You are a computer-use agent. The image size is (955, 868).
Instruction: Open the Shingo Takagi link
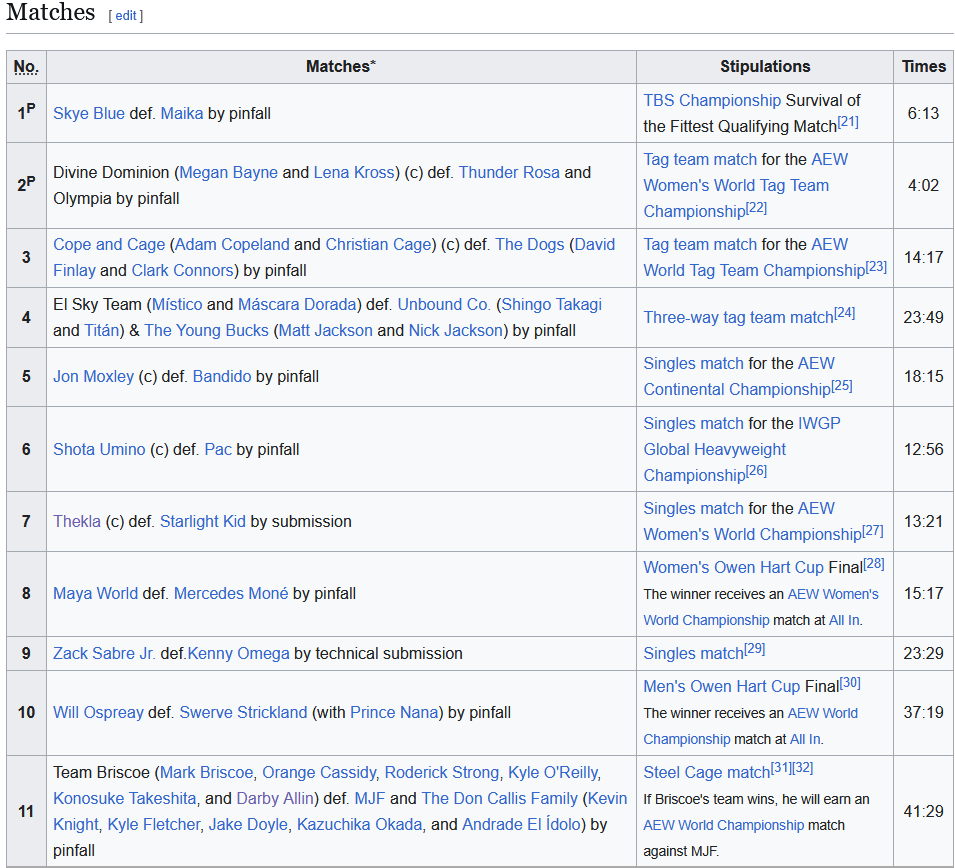(x=551, y=304)
